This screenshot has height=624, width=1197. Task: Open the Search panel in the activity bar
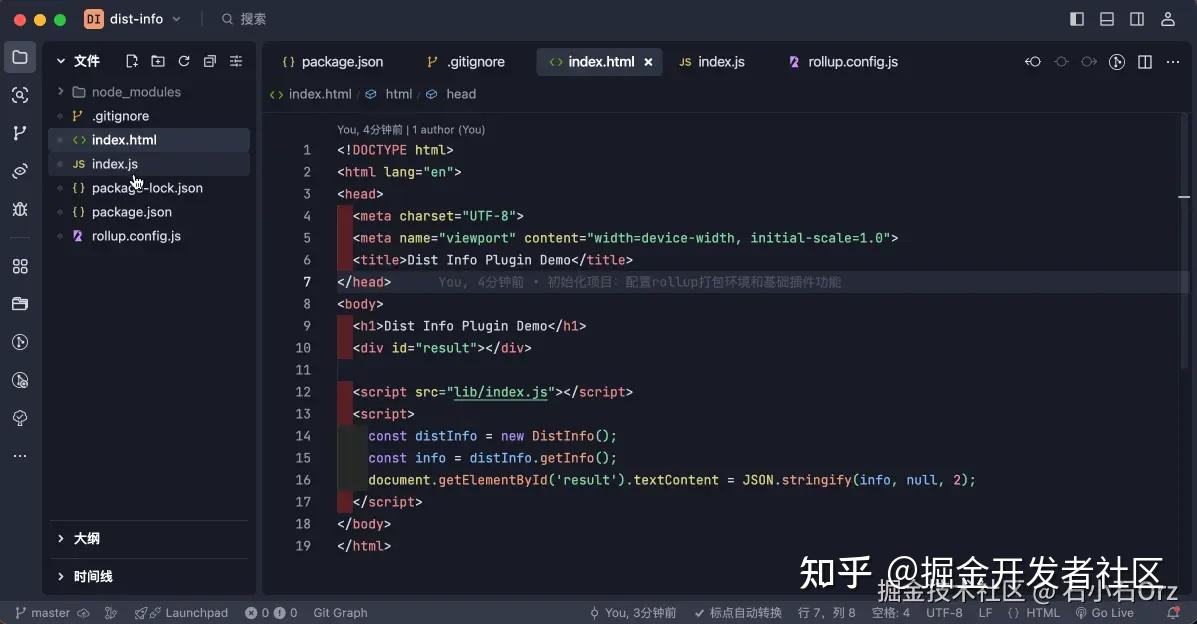(x=20, y=96)
